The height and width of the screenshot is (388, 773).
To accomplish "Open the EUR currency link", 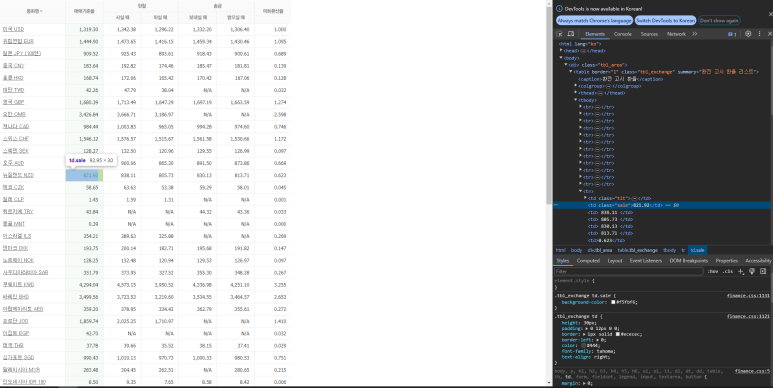I will coord(18,41).
